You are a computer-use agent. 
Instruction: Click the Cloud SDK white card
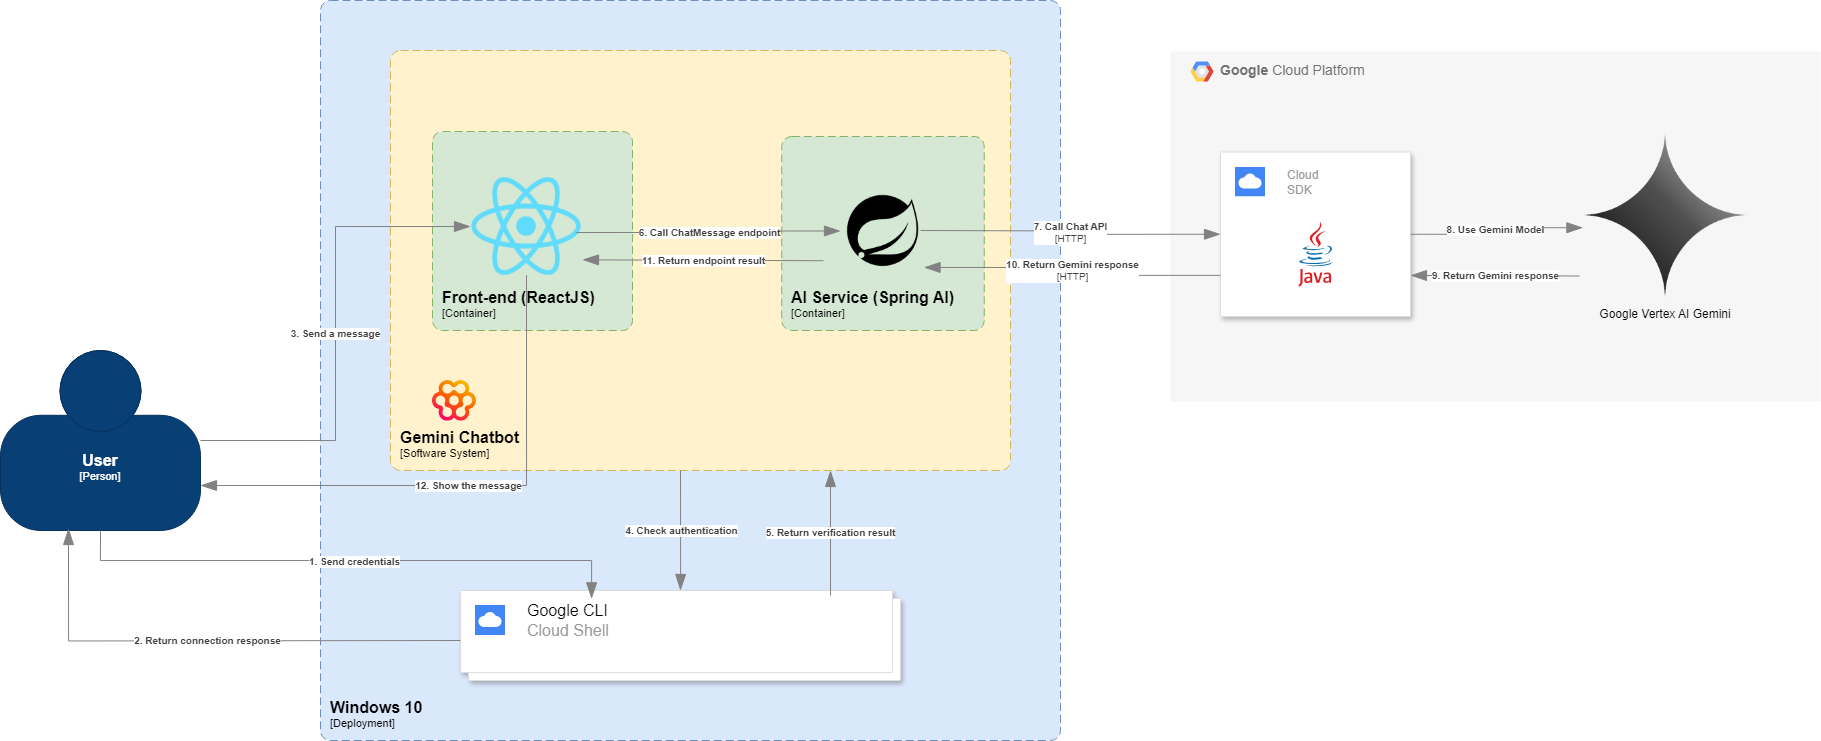tap(1315, 234)
